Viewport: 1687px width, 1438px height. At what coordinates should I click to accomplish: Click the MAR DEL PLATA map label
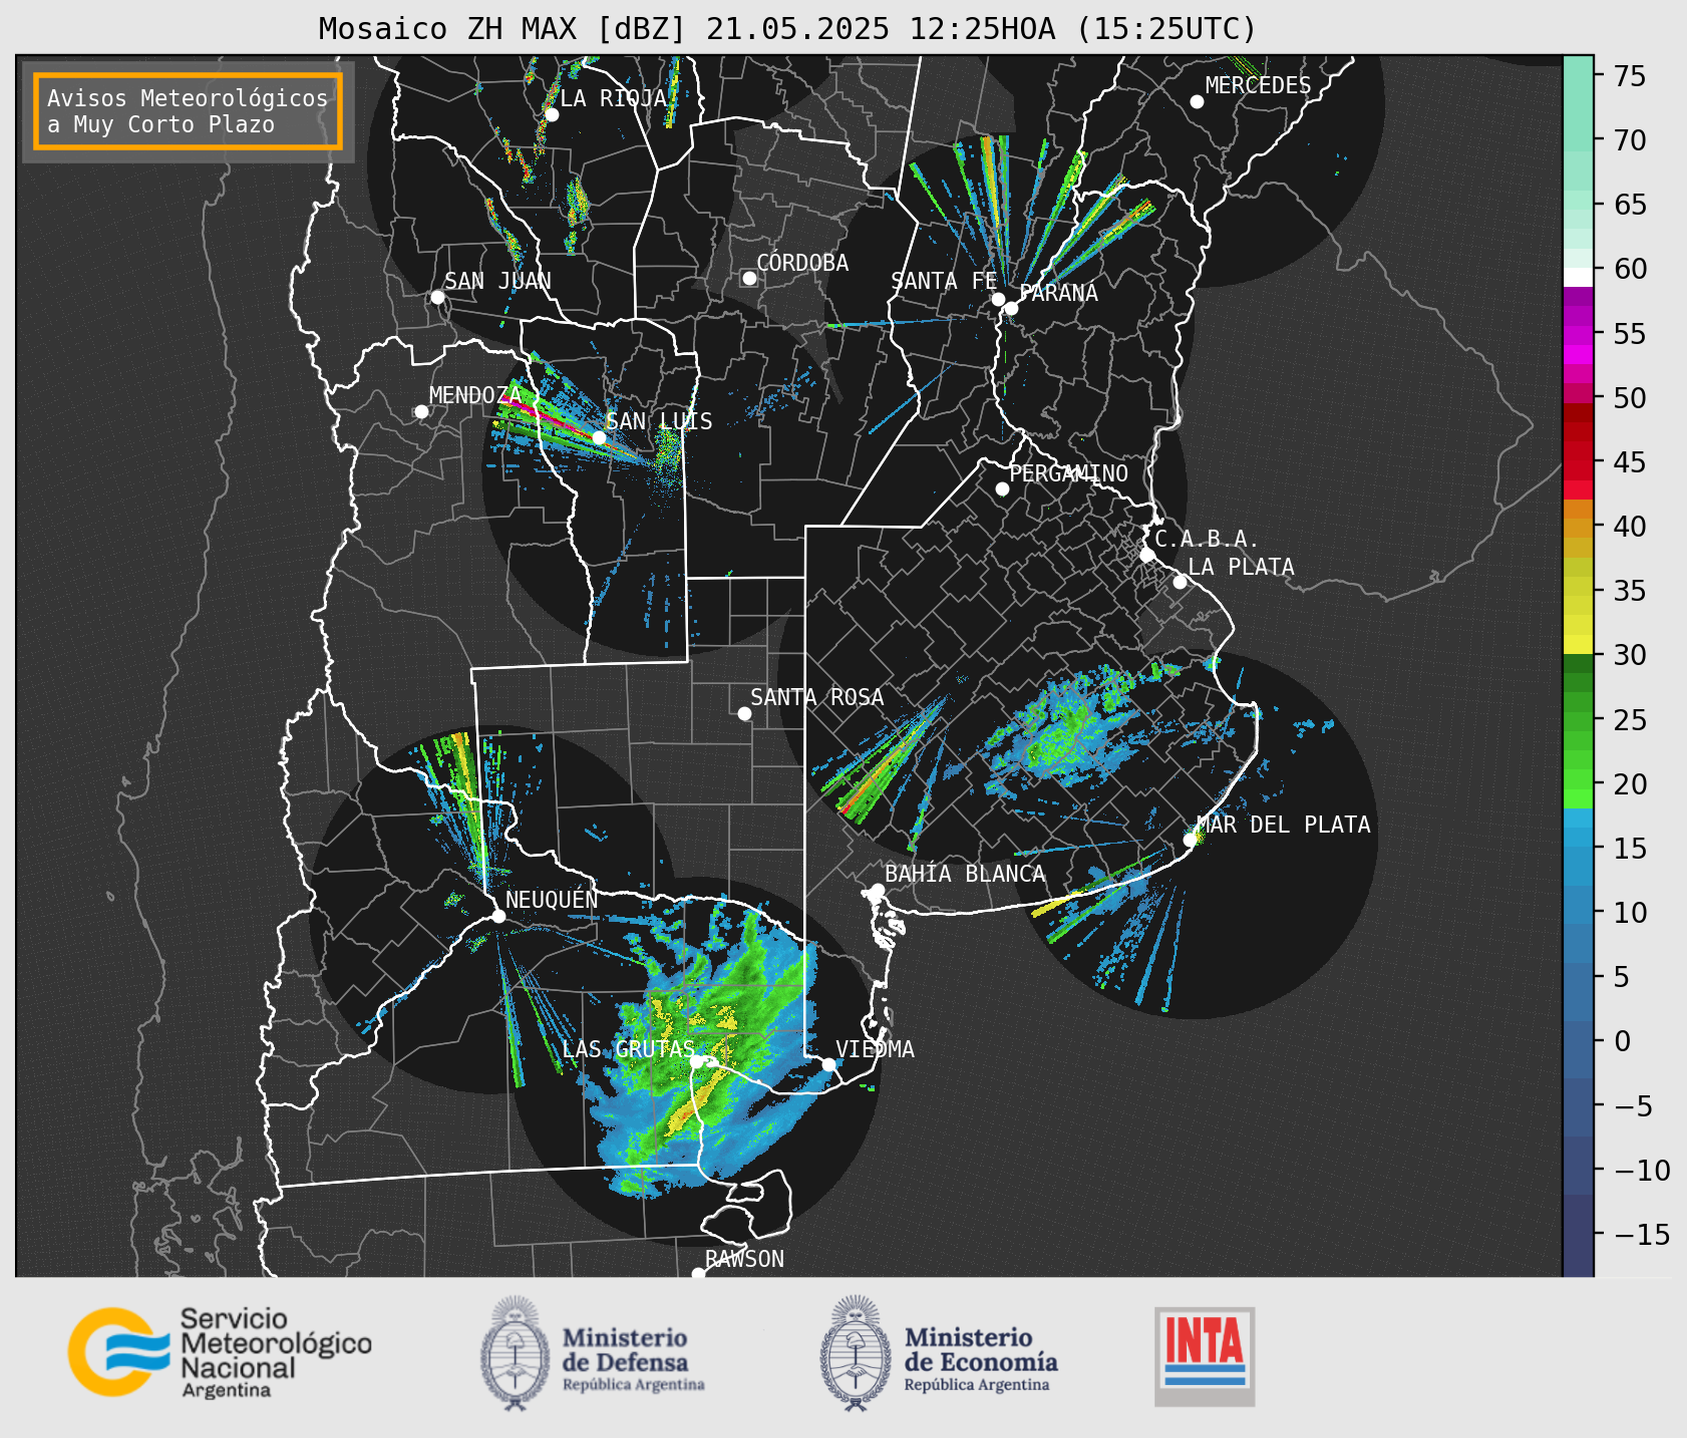pyautogui.click(x=1283, y=825)
